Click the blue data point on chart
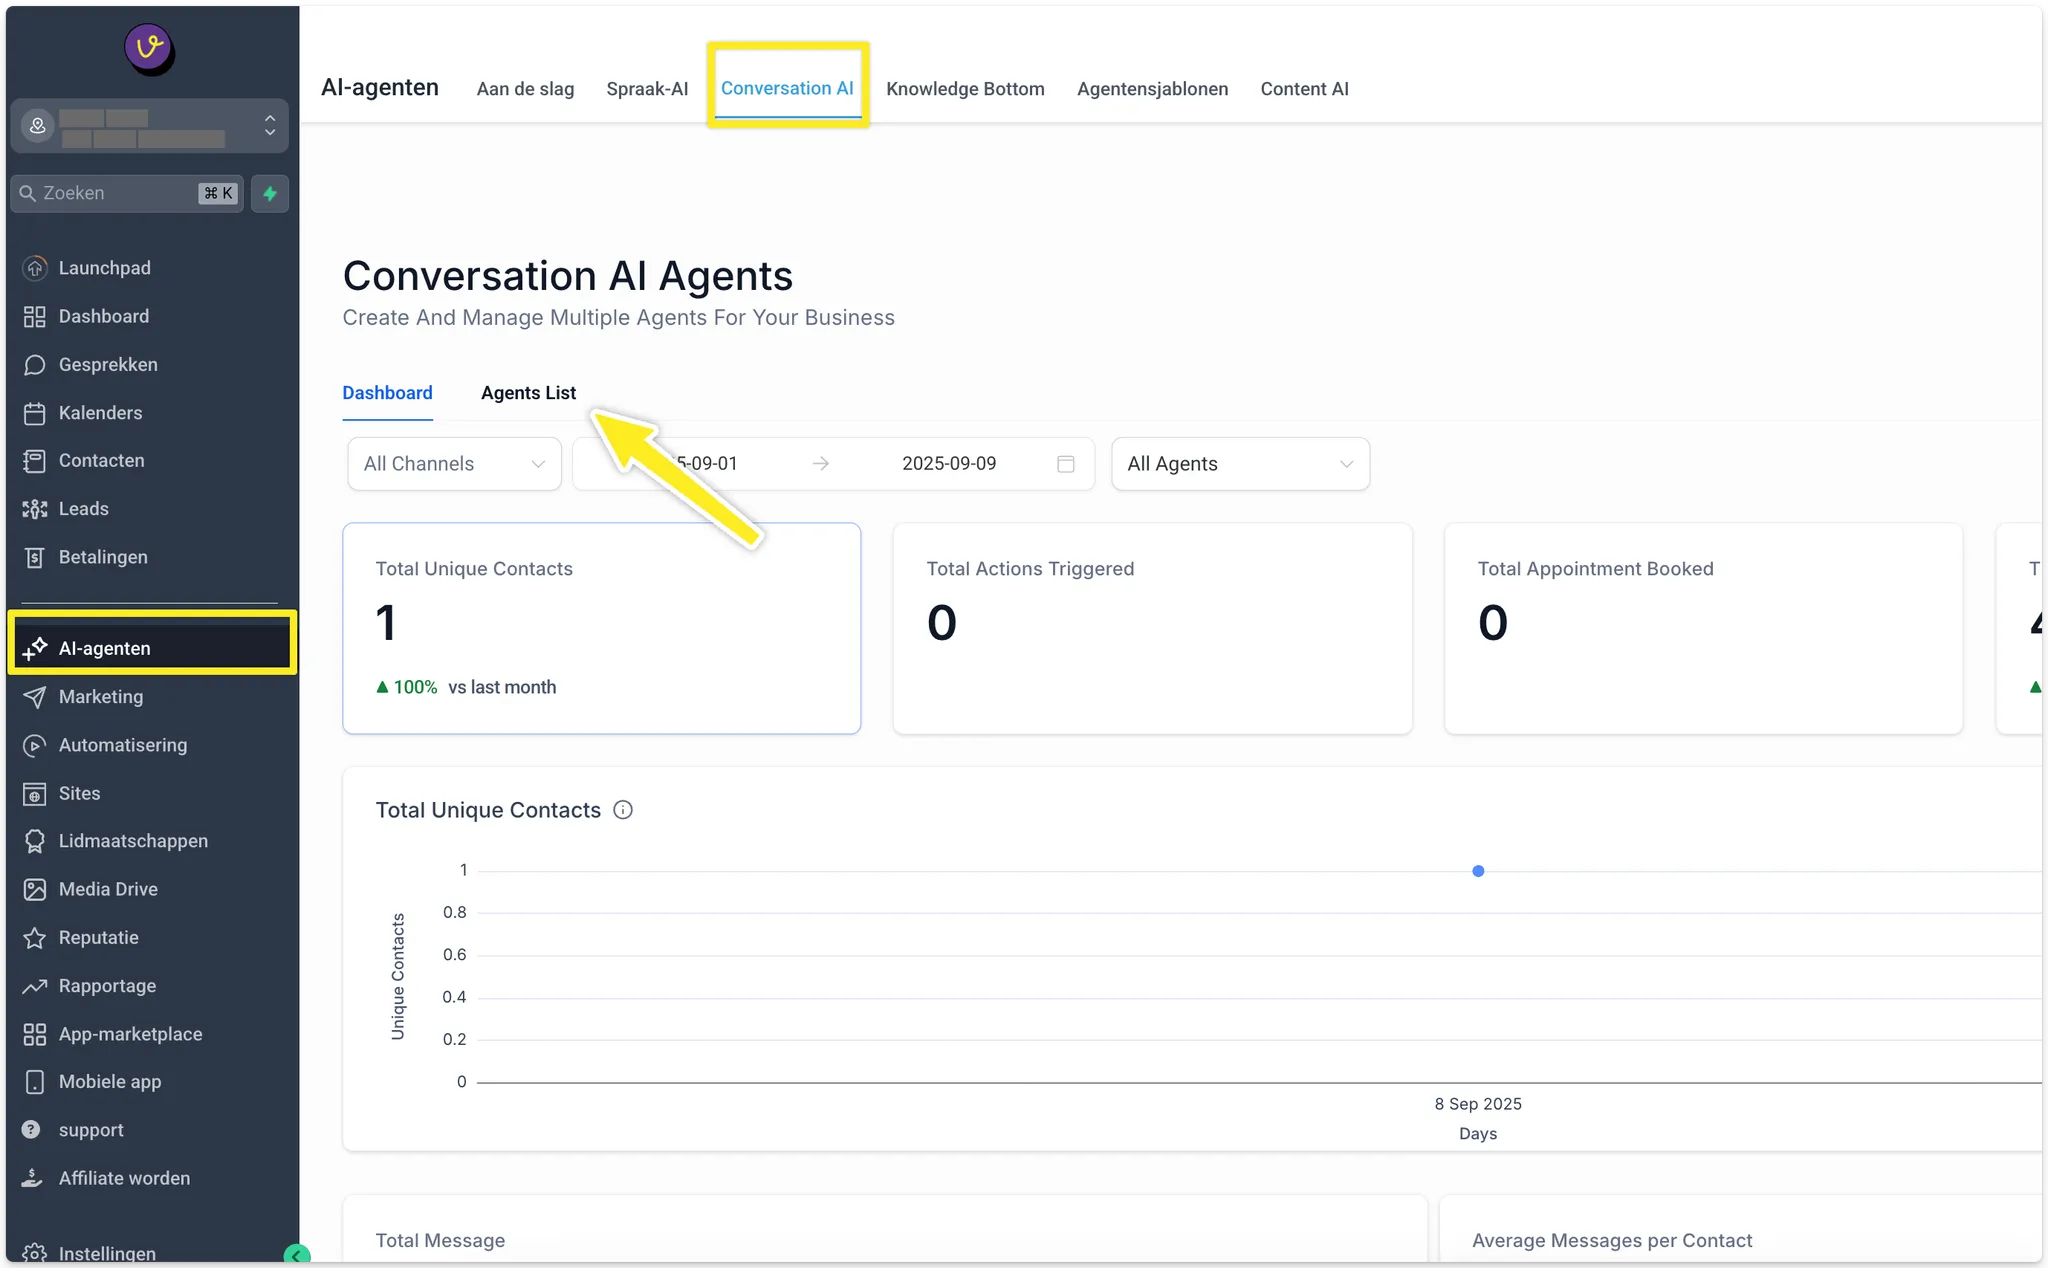The height and width of the screenshot is (1268, 2048). [x=1478, y=871]
